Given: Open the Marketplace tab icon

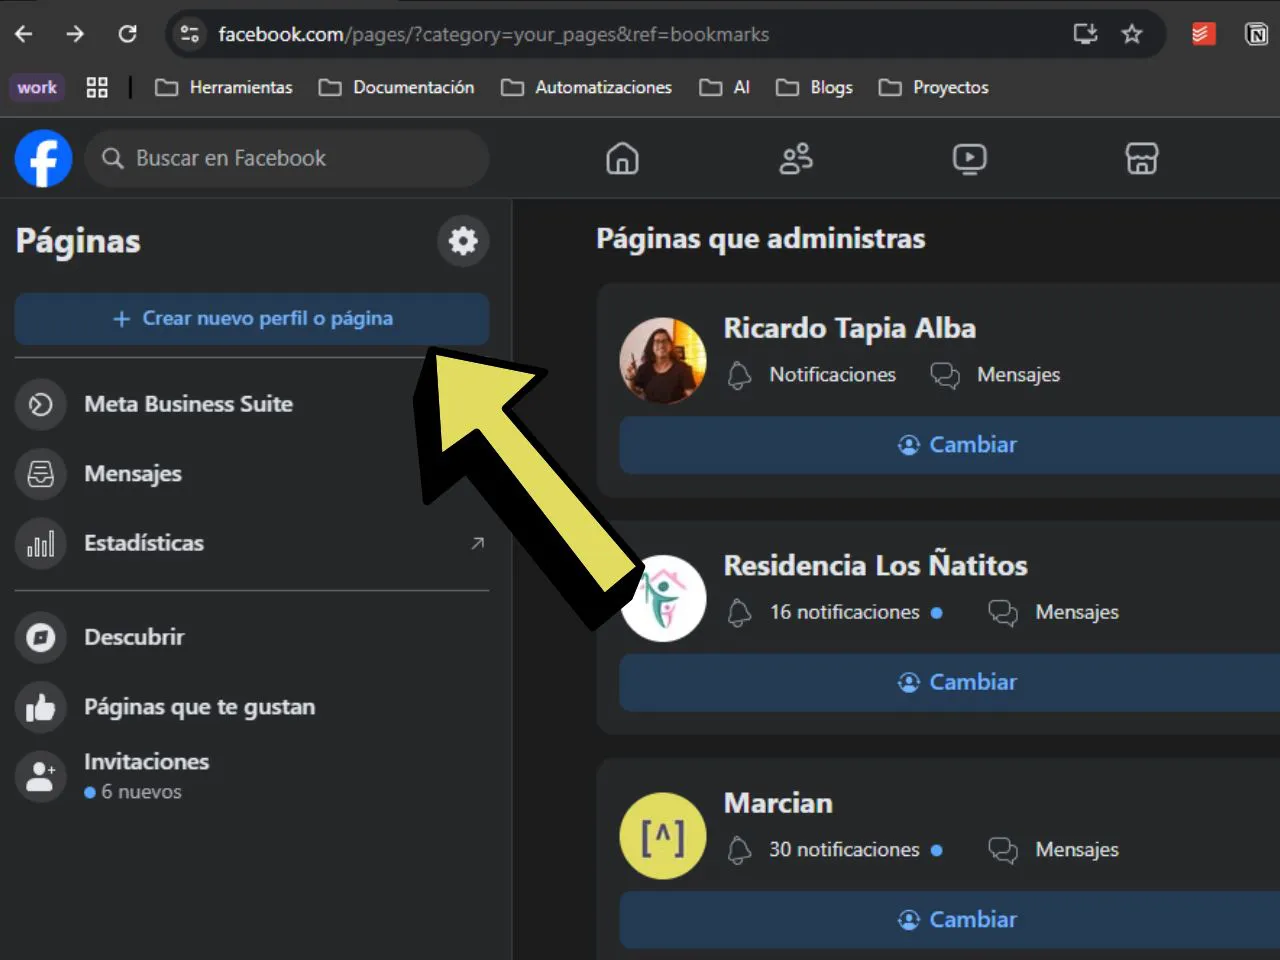Looking at the screenshot, I should tap(1142, 158).
